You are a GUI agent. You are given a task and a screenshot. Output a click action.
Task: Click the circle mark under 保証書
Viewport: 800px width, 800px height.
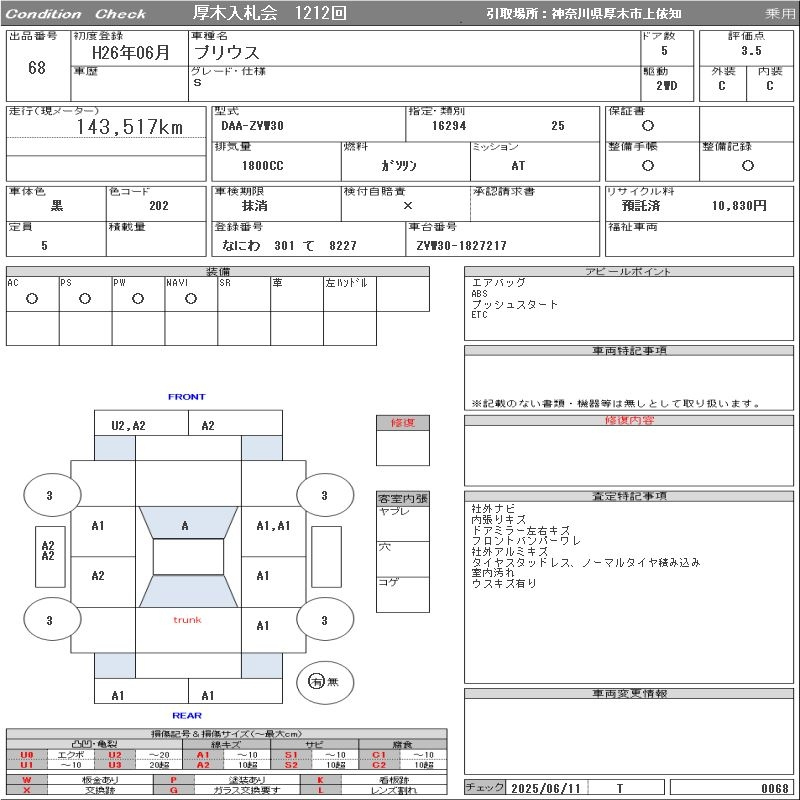tap(648, 126)
